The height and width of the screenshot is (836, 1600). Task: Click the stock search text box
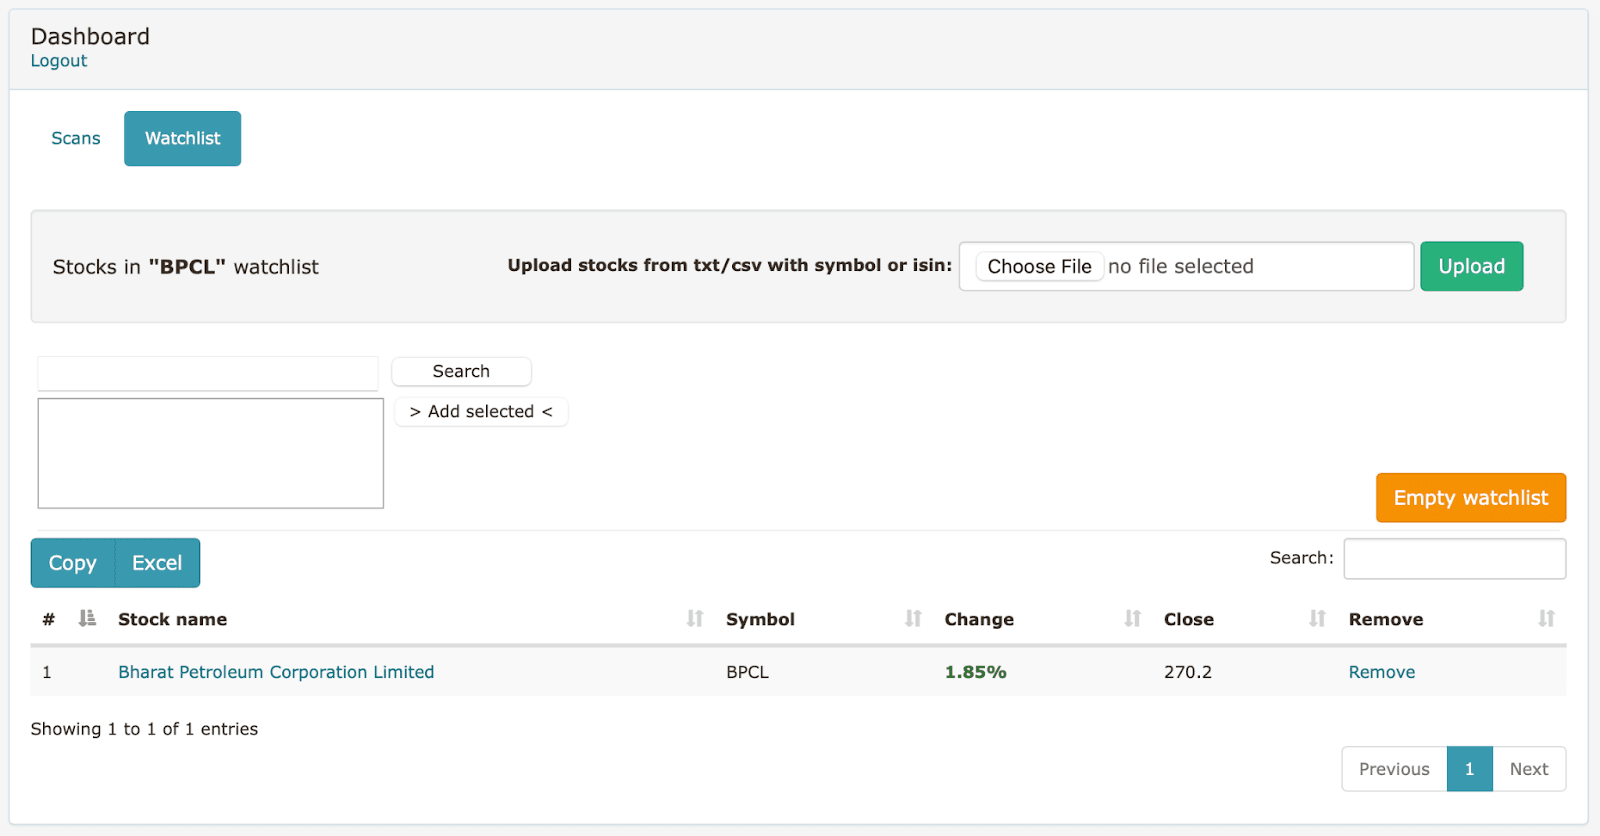click(x=208, y=374)
